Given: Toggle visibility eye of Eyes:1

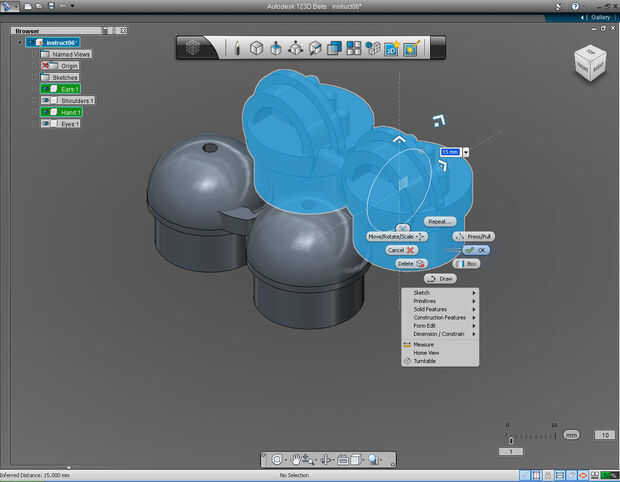Looking at the screenshot, I should (45, 124).
